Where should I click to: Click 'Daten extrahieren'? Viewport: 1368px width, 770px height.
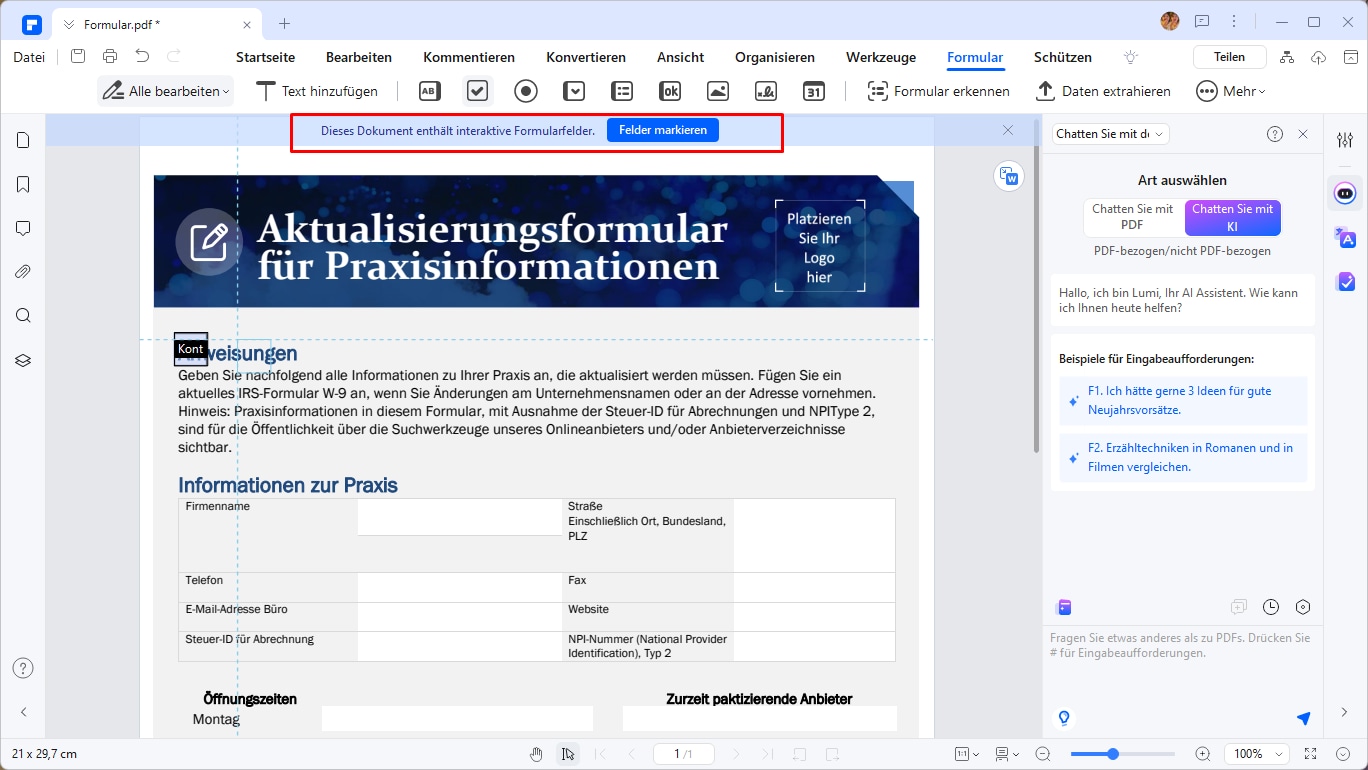coord(1103,91)
